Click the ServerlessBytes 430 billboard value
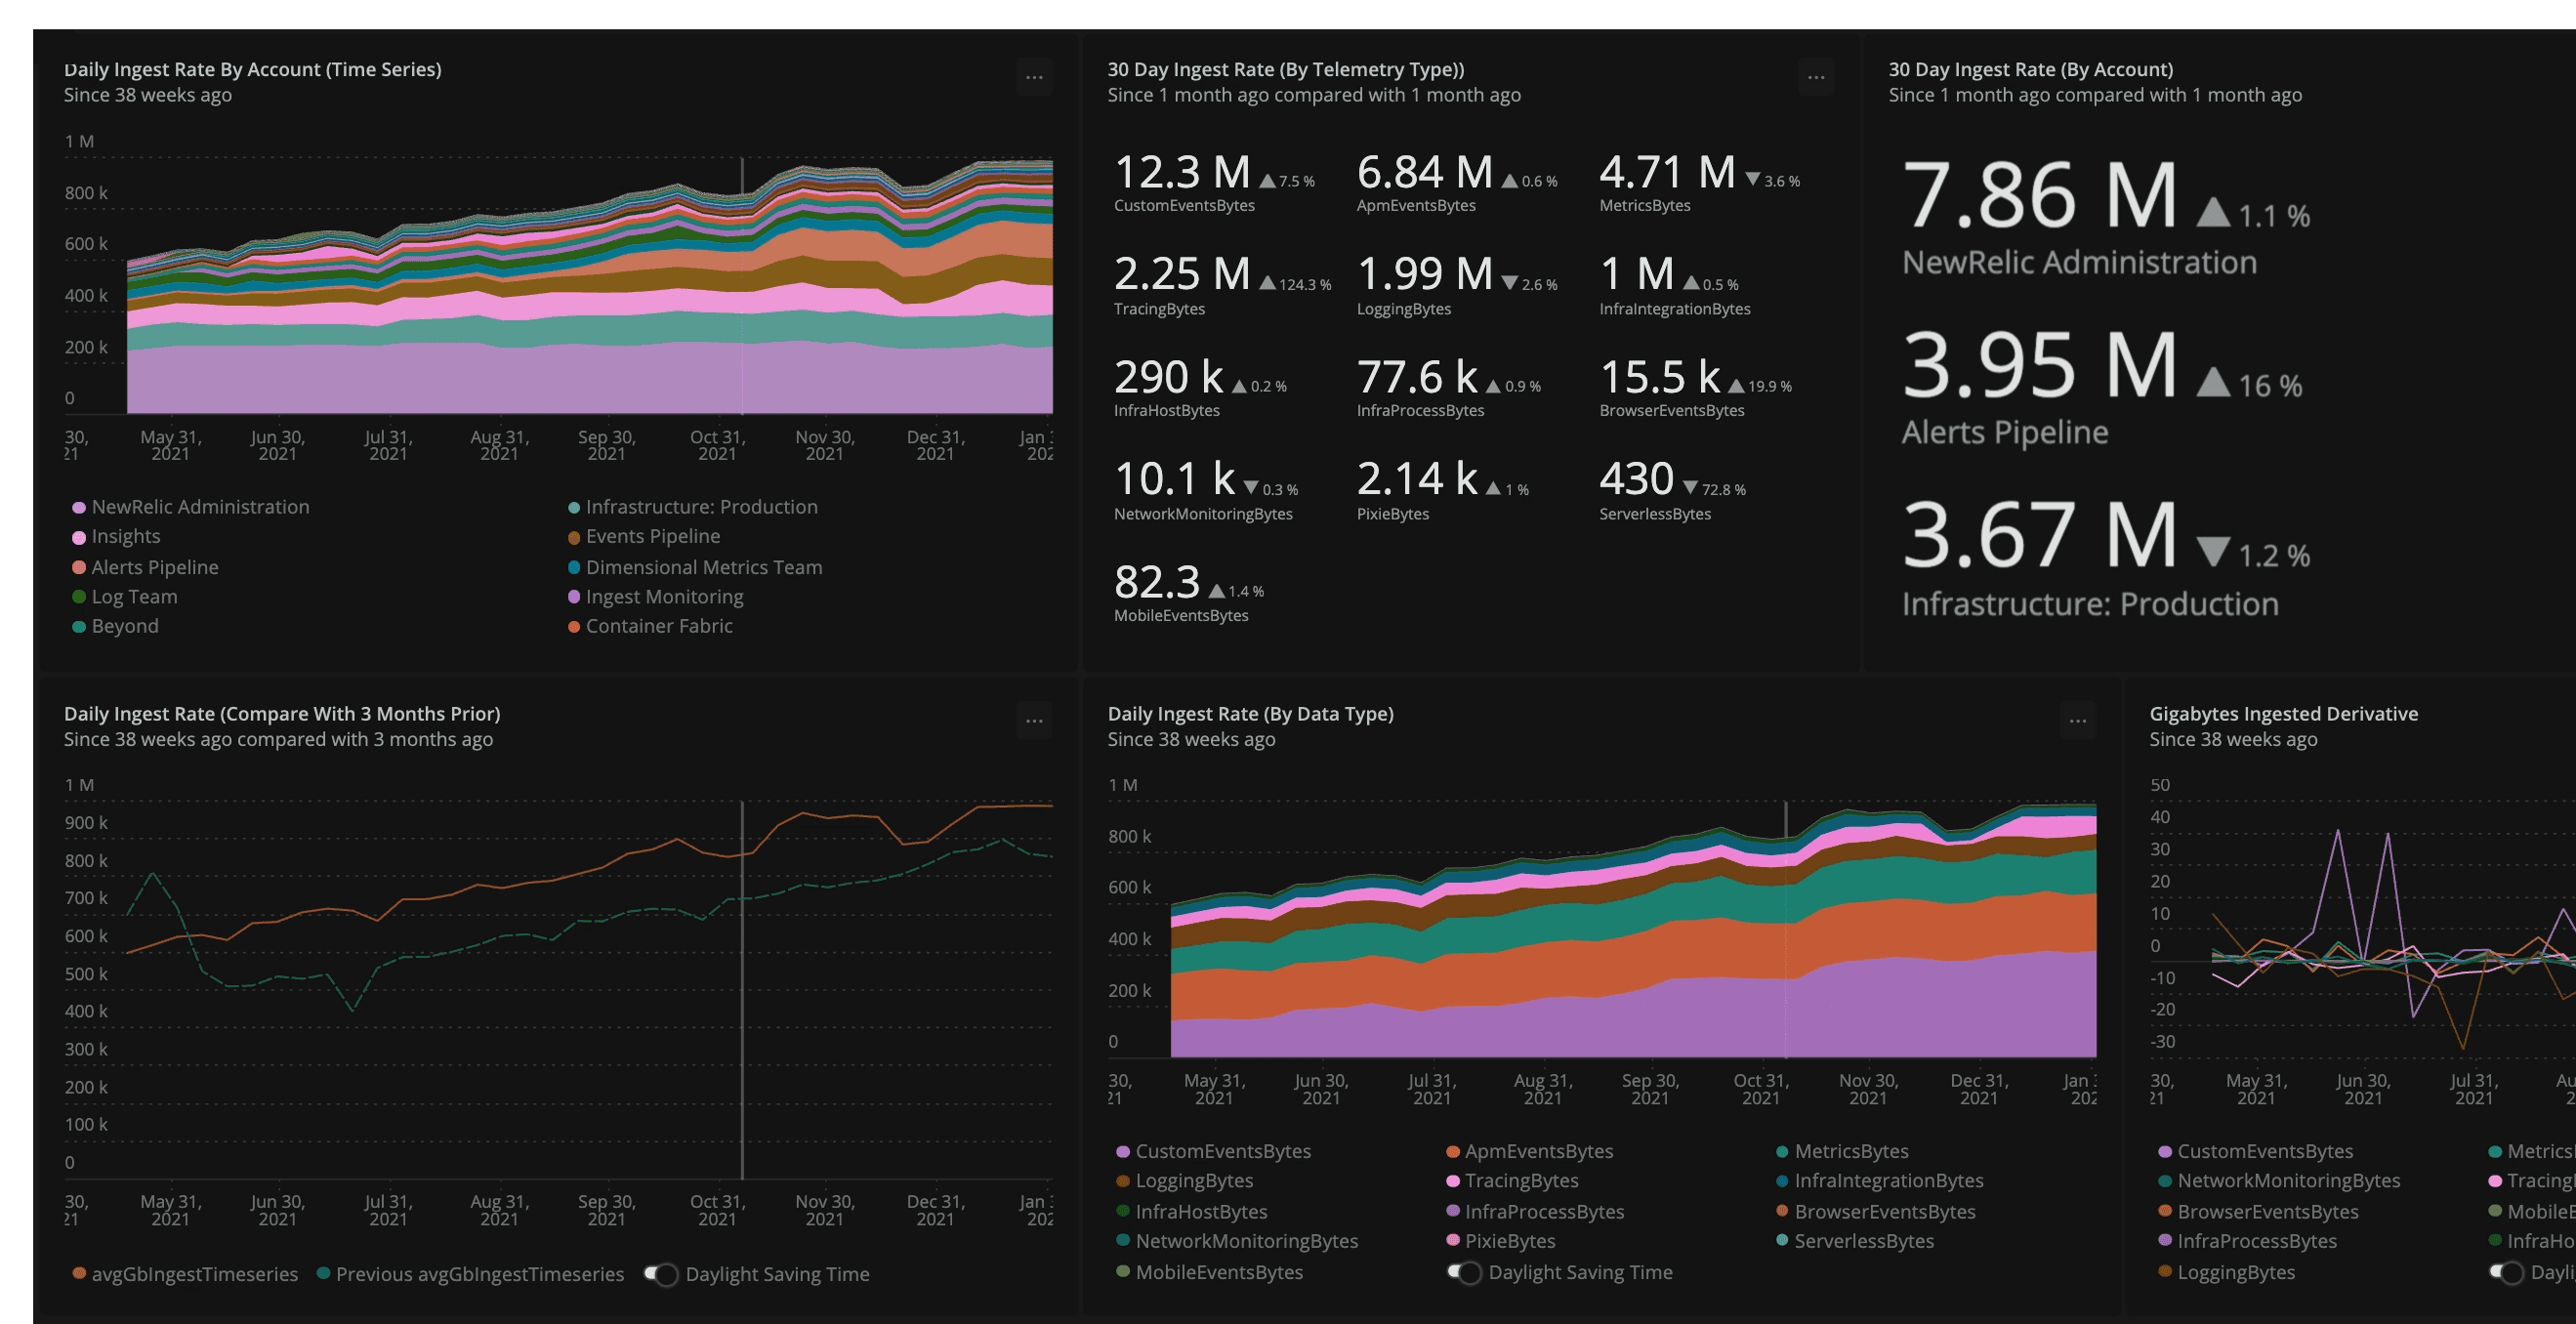Viewport: 2576px width, 1324px height. (x=1636, y=479)
